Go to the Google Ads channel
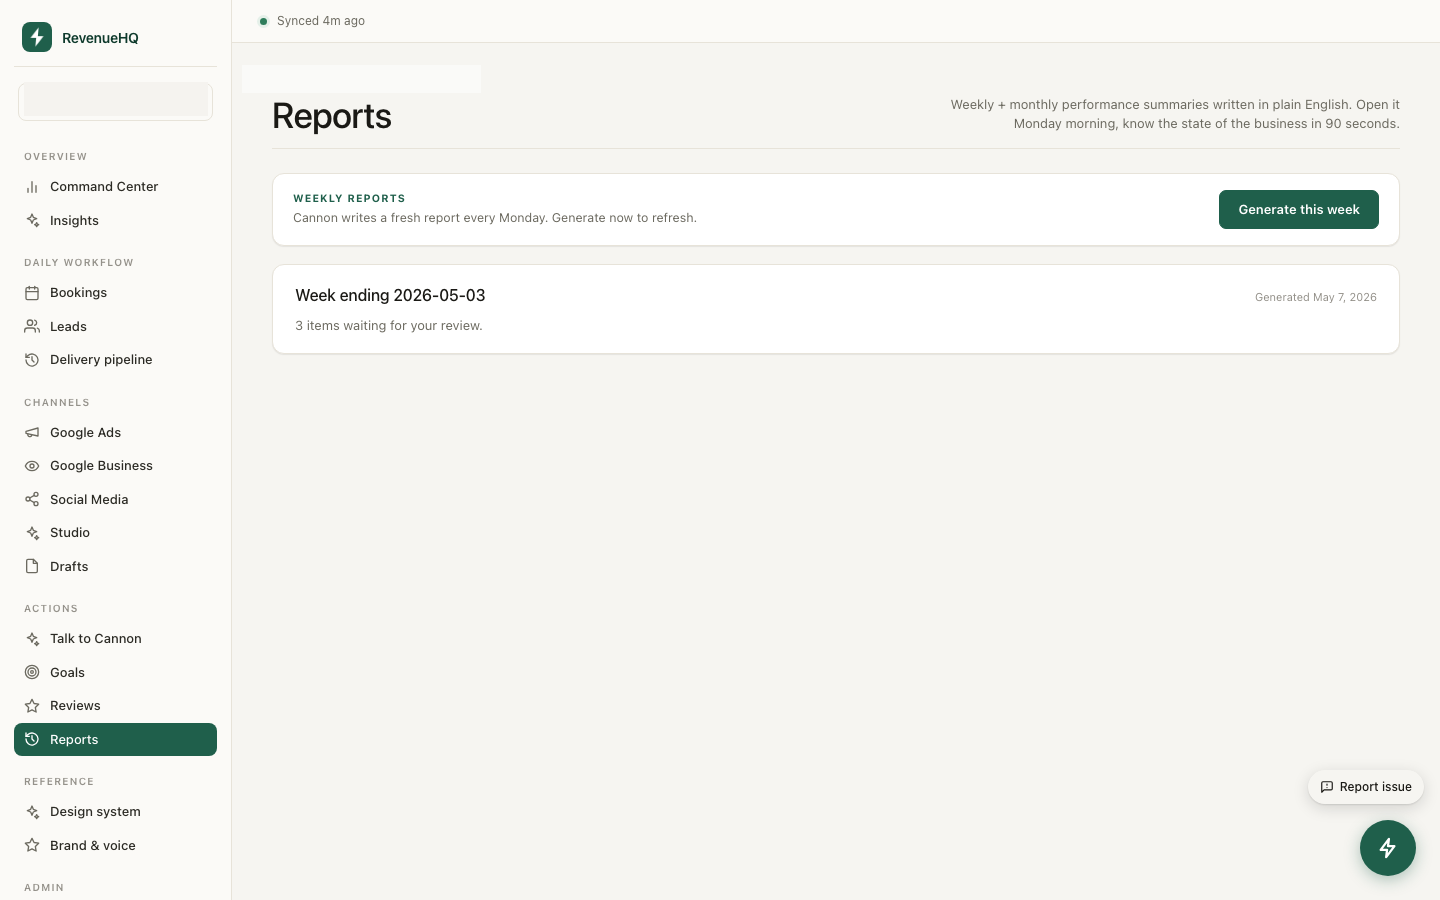Image resolution: width=1440 pixels, height=900 pixels. (115, 433)
